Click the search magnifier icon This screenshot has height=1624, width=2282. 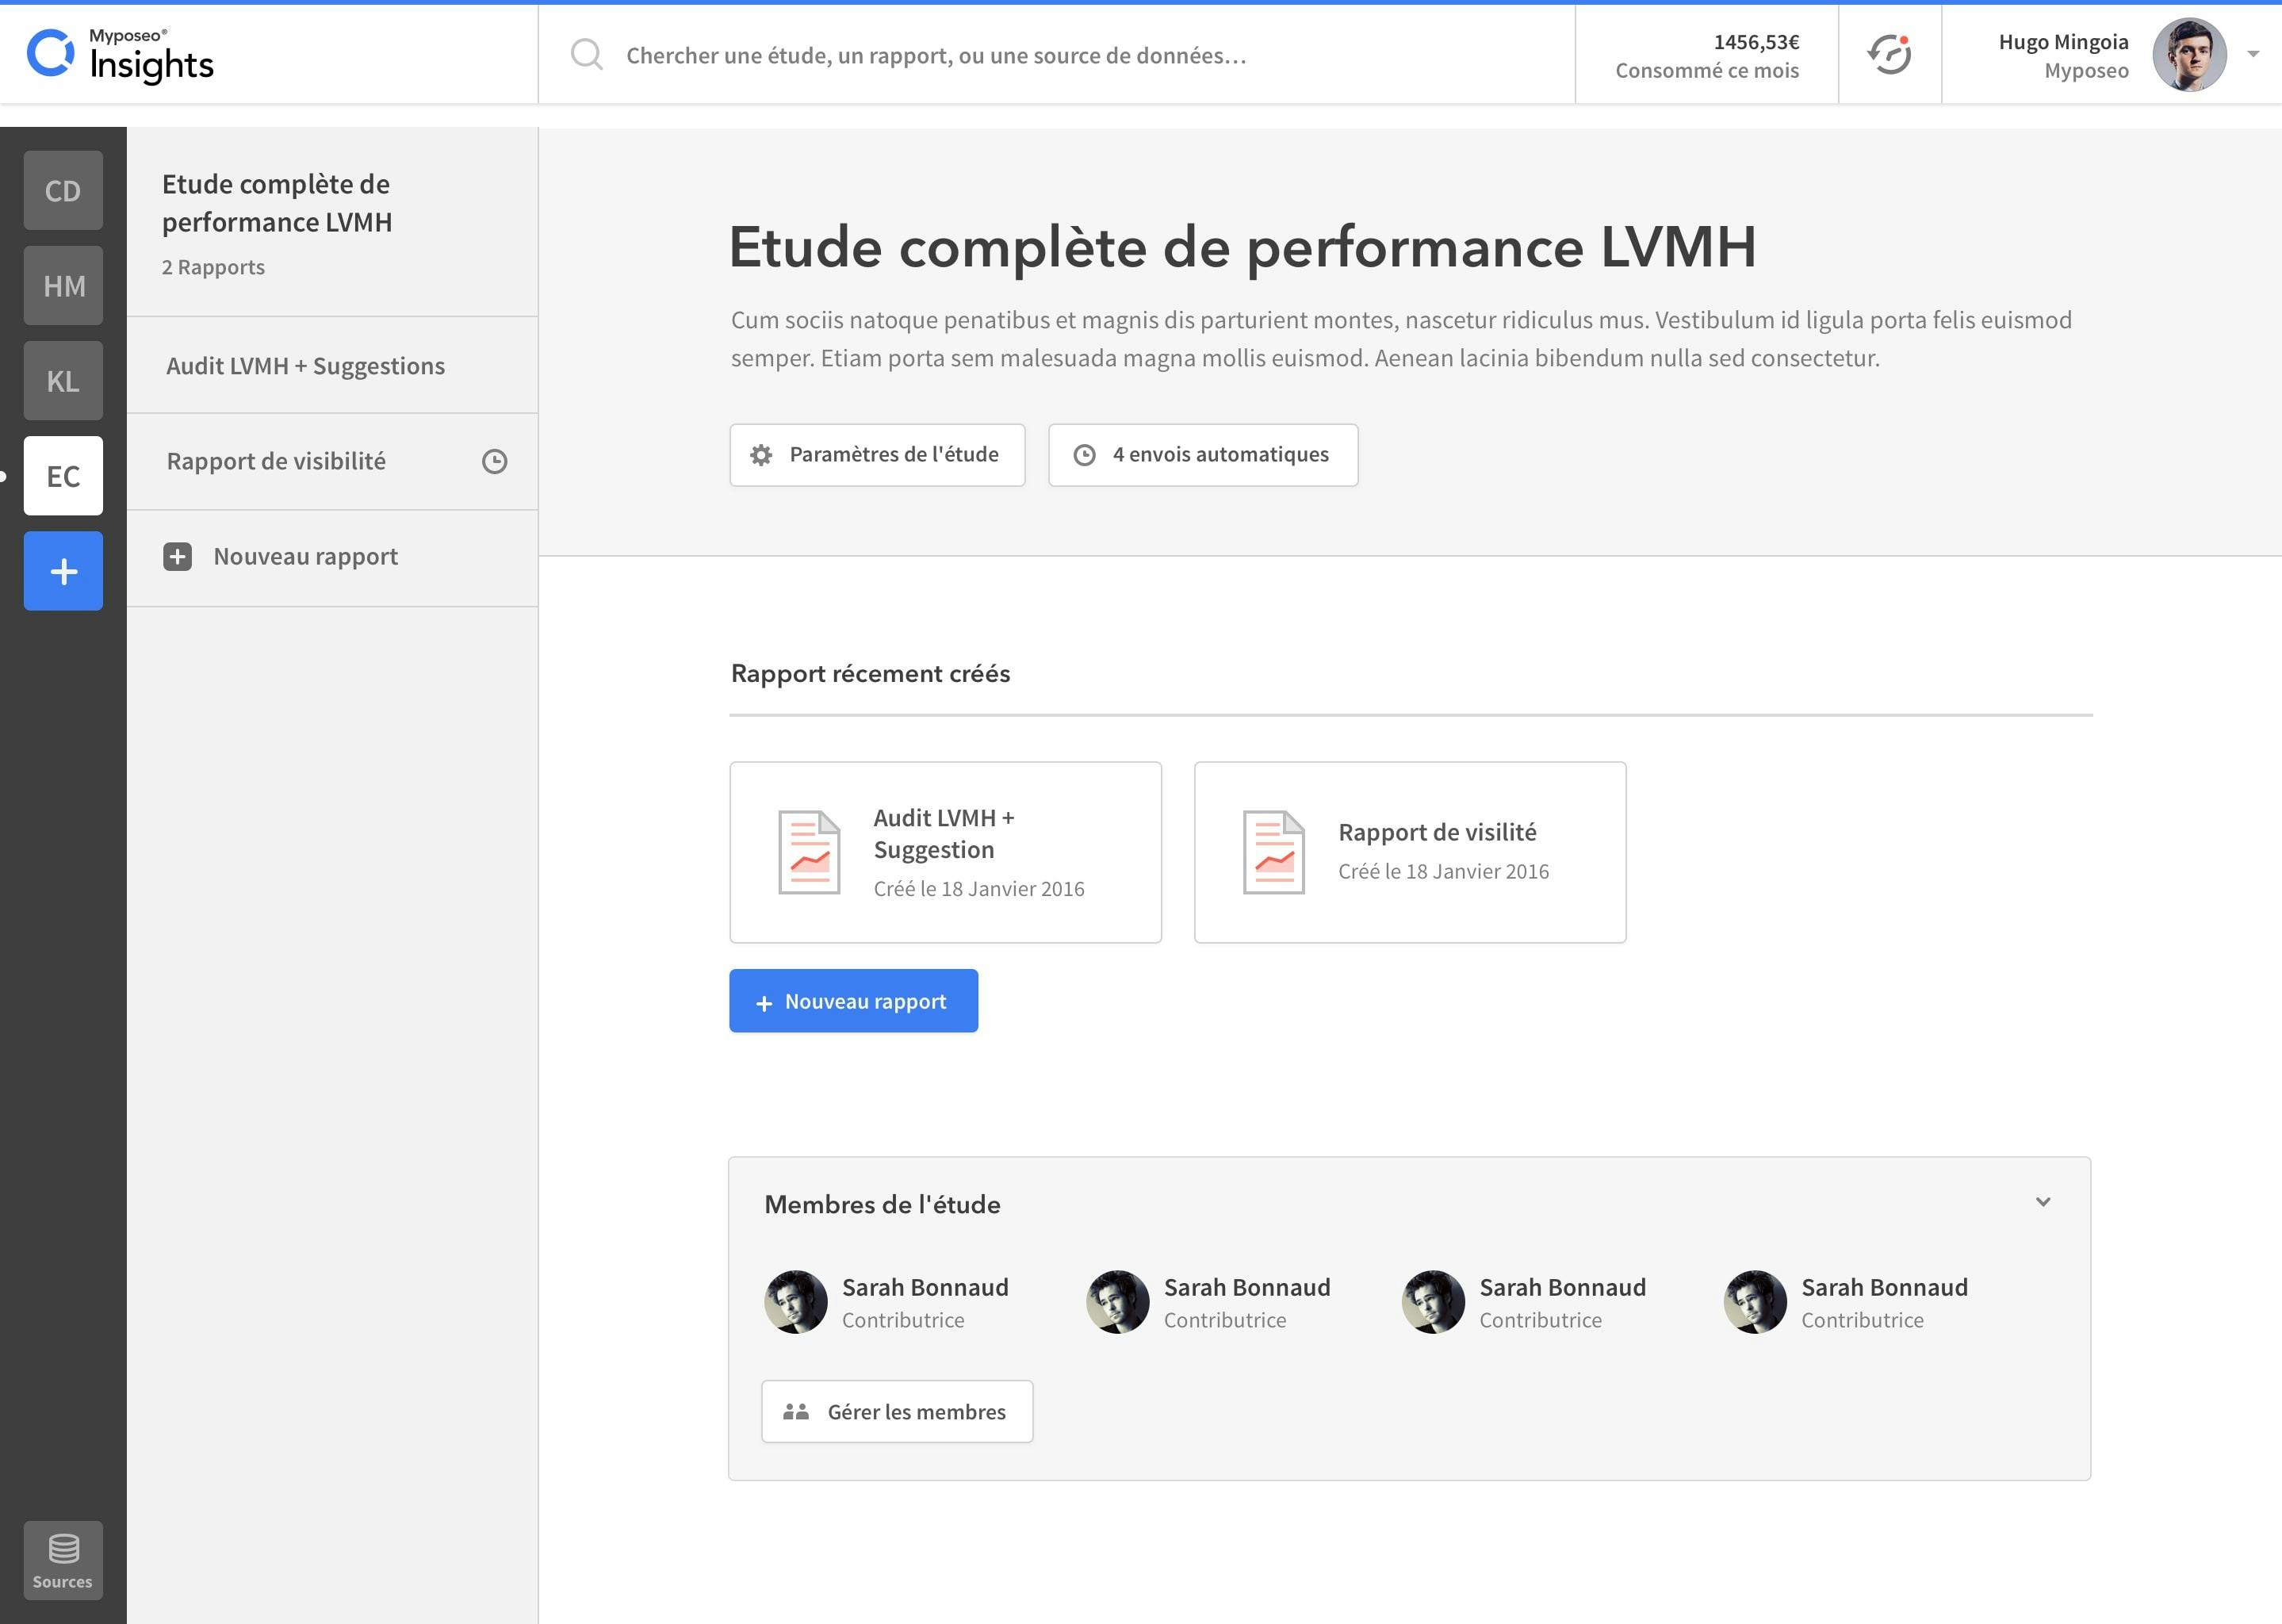click(x=586, y=55)
